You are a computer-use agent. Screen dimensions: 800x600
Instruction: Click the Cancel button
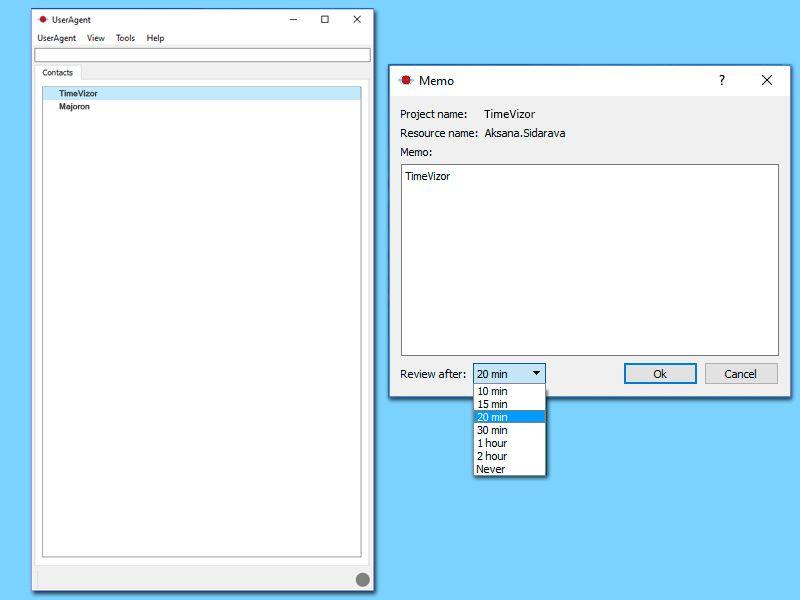click(x=741, y=373)
